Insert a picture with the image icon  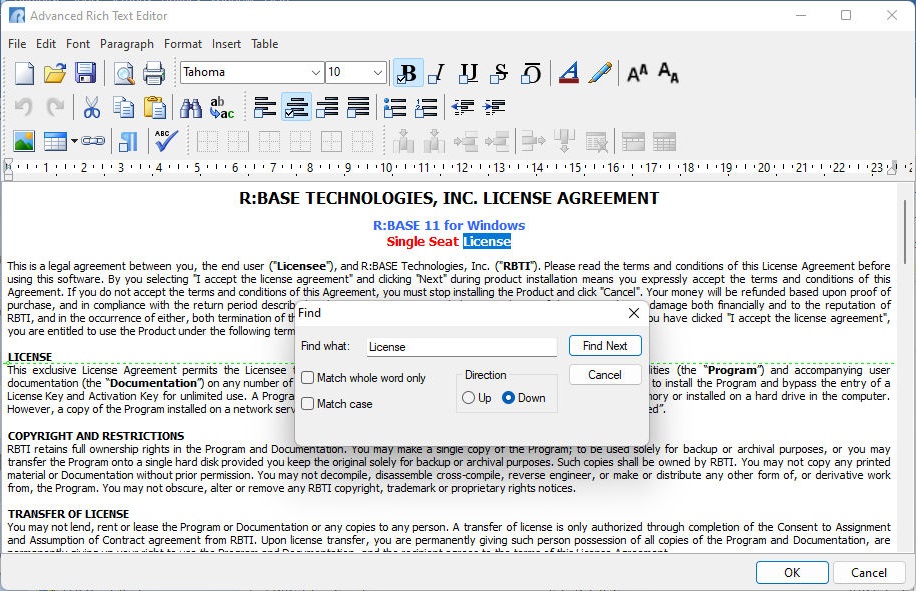[25, 141]
